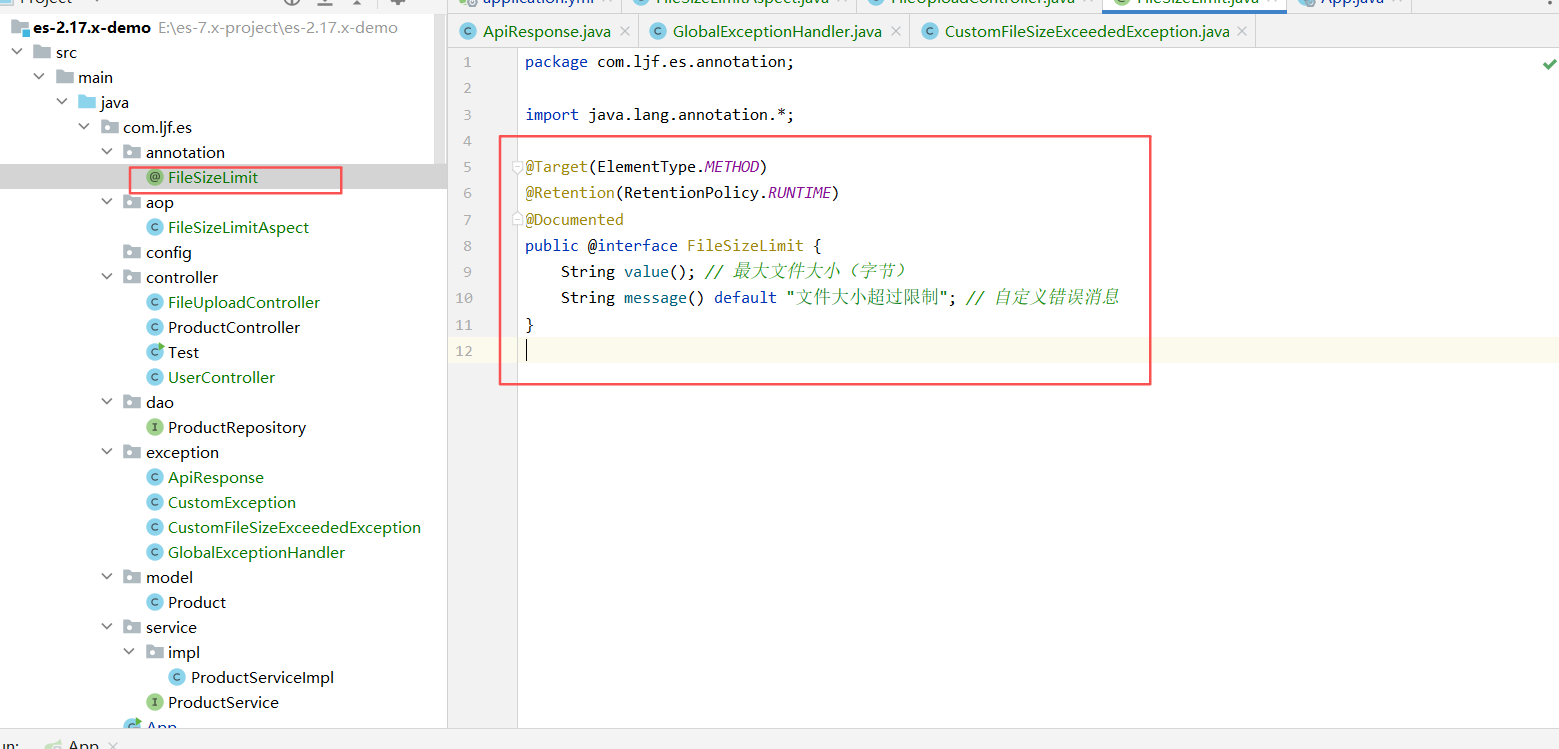The image size is (1559, 749).
Task: Select the service folder label in tree
Action: pos(171,627)
